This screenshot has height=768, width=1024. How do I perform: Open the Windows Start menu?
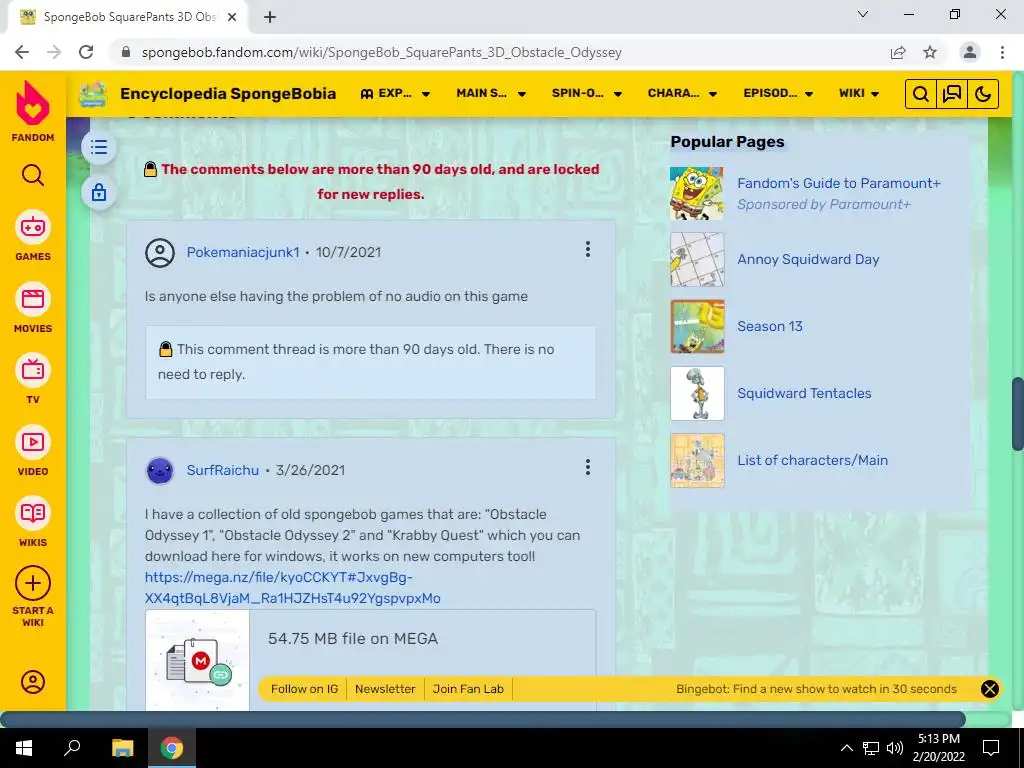[x=24, y=748]
